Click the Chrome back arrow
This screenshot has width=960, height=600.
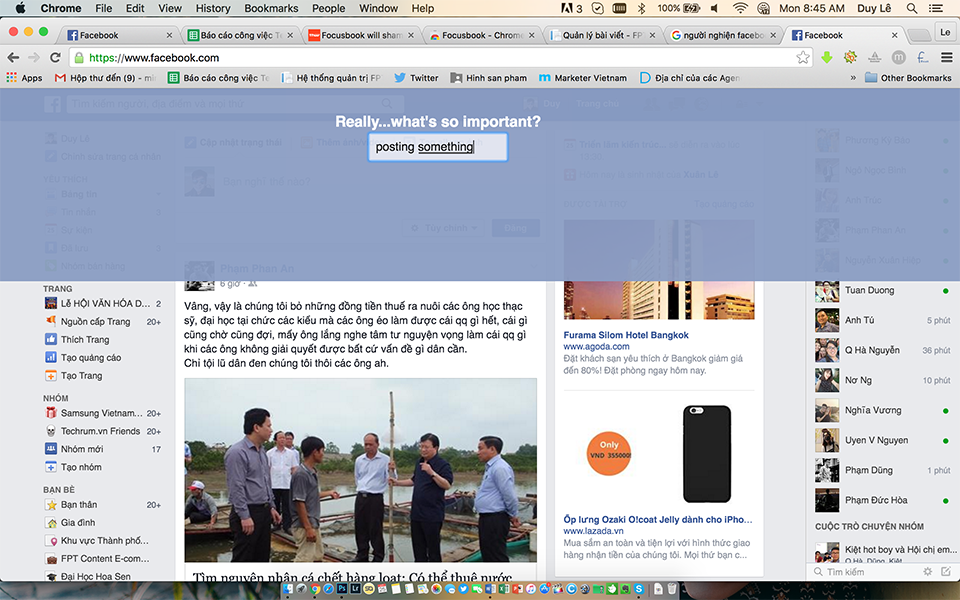13,58
